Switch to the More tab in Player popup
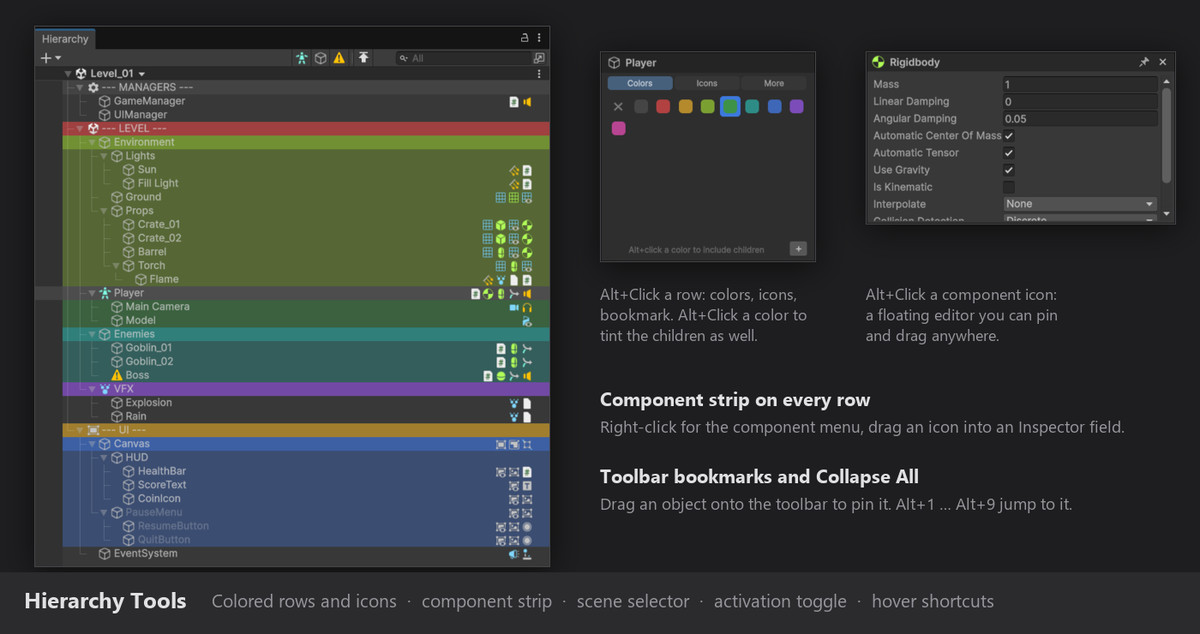This screenshot has width=1200, height=634. [774, 83]
